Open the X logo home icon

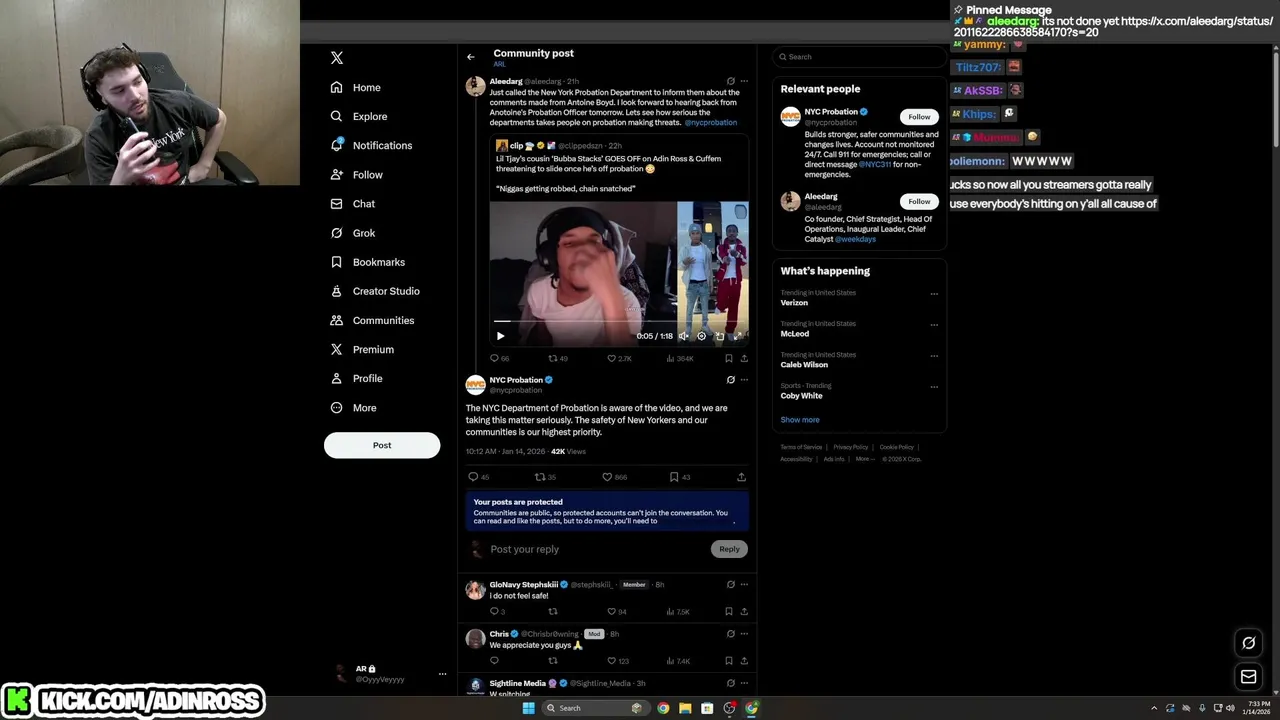click(337, 58)
